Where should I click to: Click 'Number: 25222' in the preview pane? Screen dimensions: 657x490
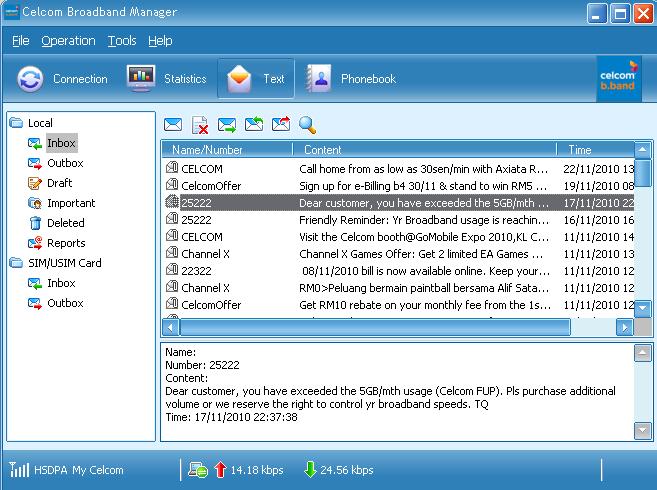[202, 365]
